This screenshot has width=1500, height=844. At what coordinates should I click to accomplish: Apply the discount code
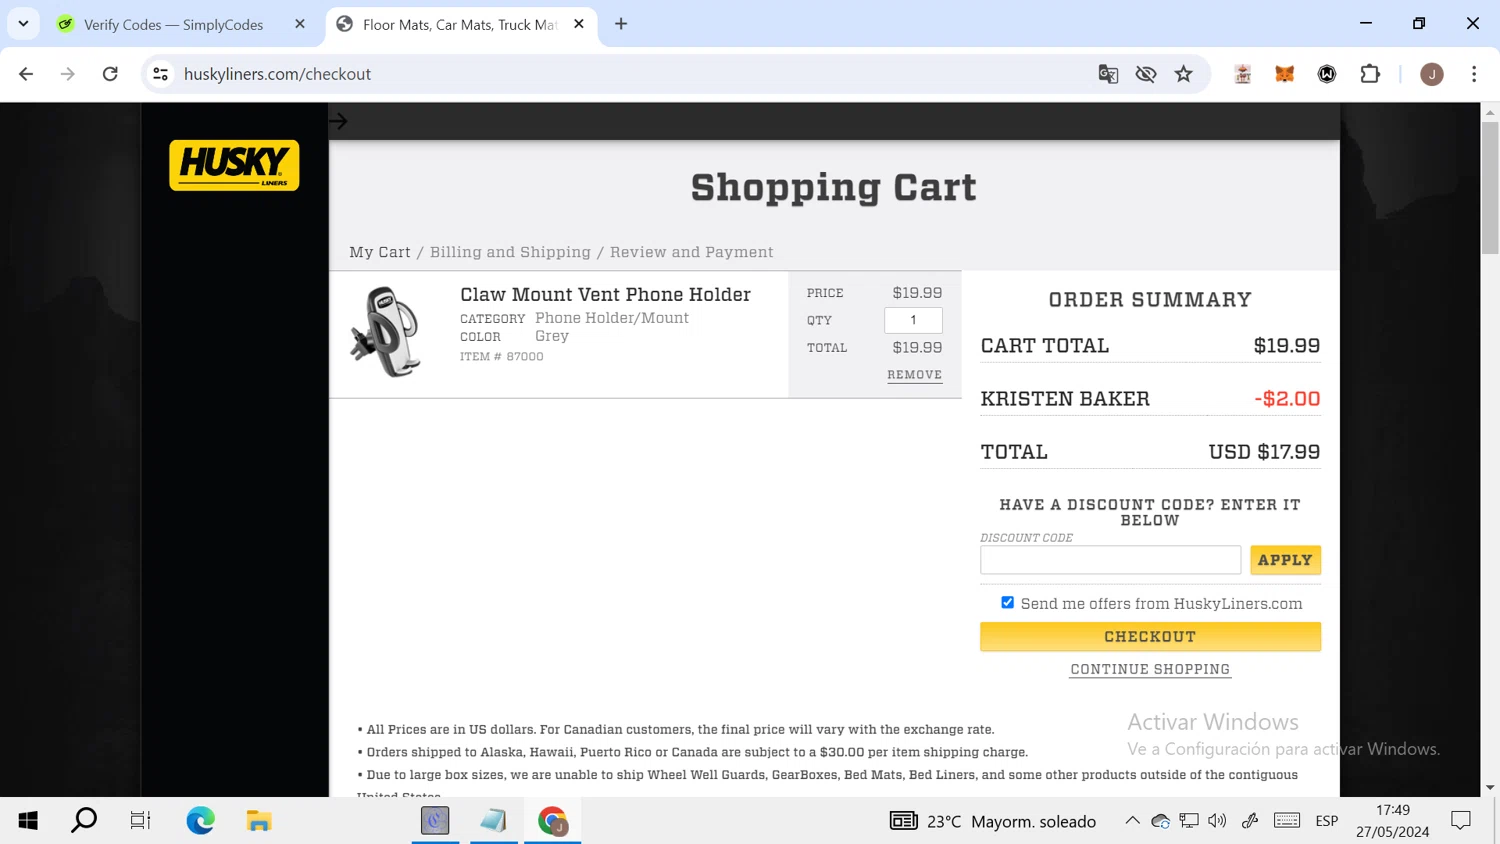(1285, 560)
